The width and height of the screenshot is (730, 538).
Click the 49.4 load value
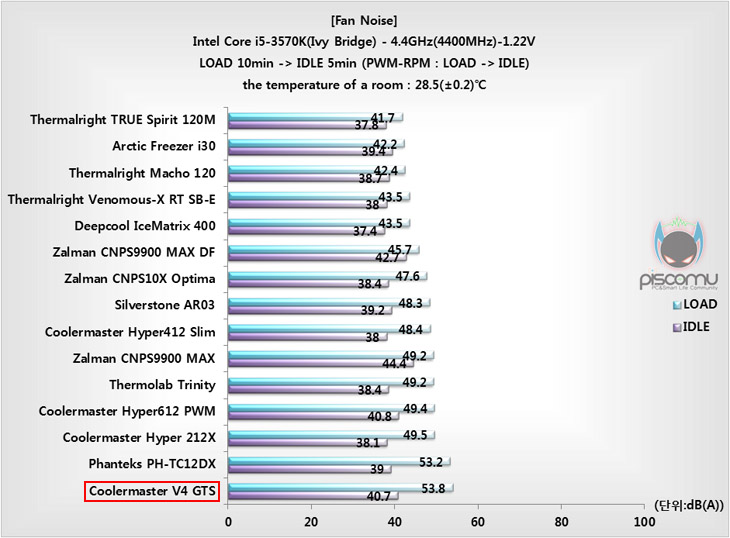tap(415, 409)
